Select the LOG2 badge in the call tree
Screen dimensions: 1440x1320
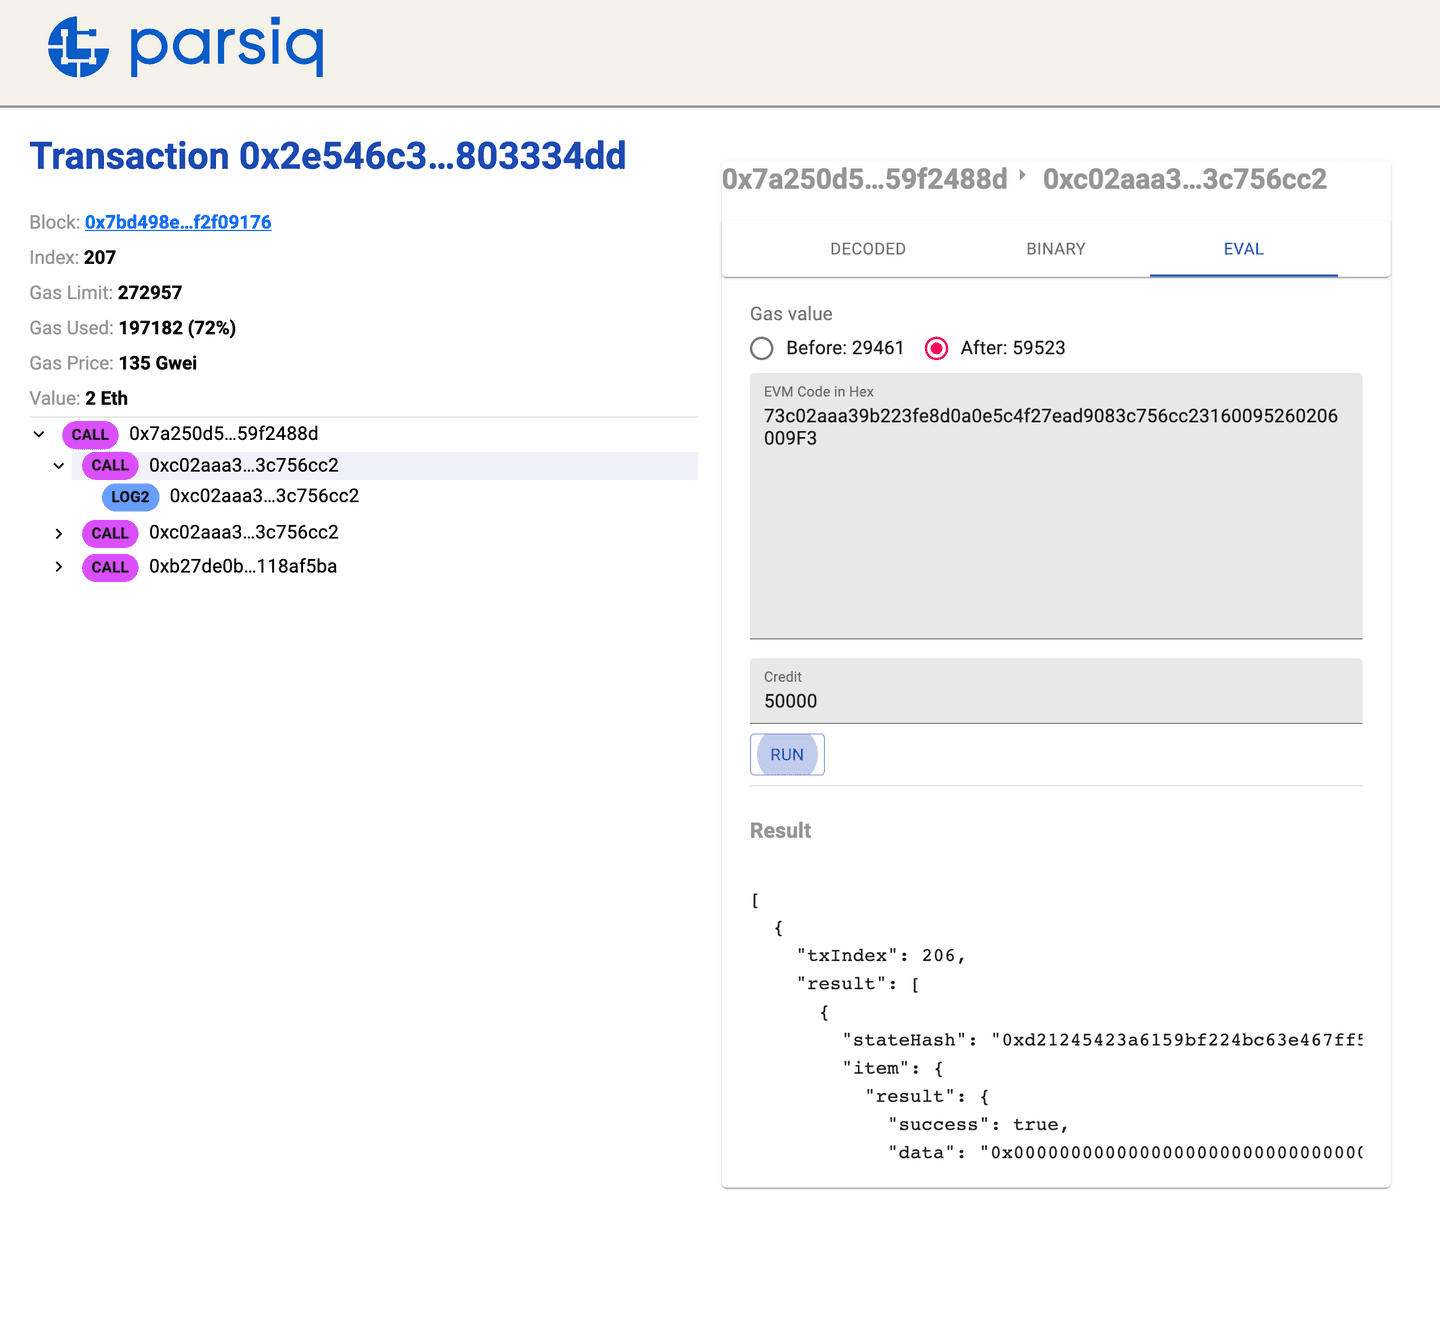coord(130,497)
